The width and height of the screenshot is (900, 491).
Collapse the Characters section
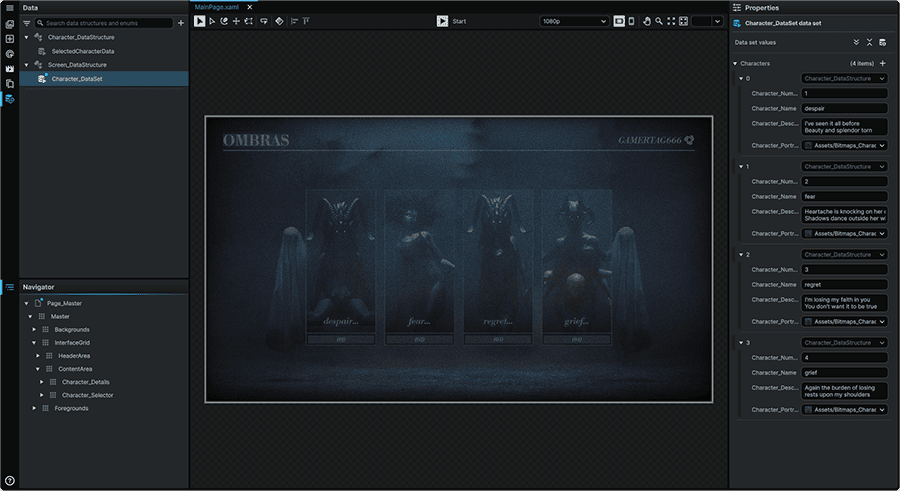click(x=735, y=63)
